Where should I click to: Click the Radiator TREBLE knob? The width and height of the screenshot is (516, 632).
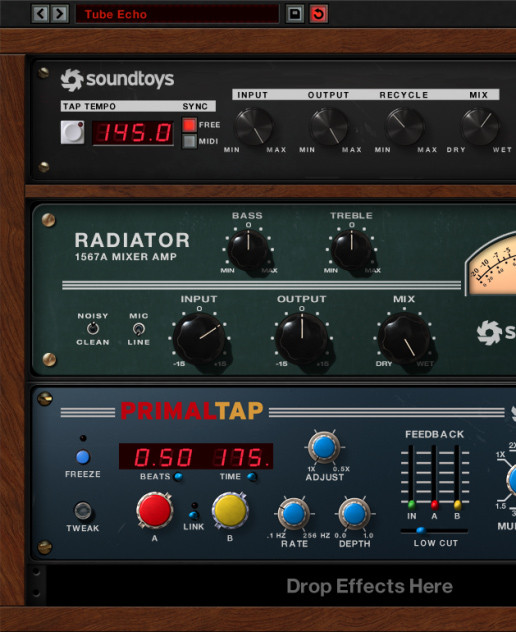tap(352, 249)
